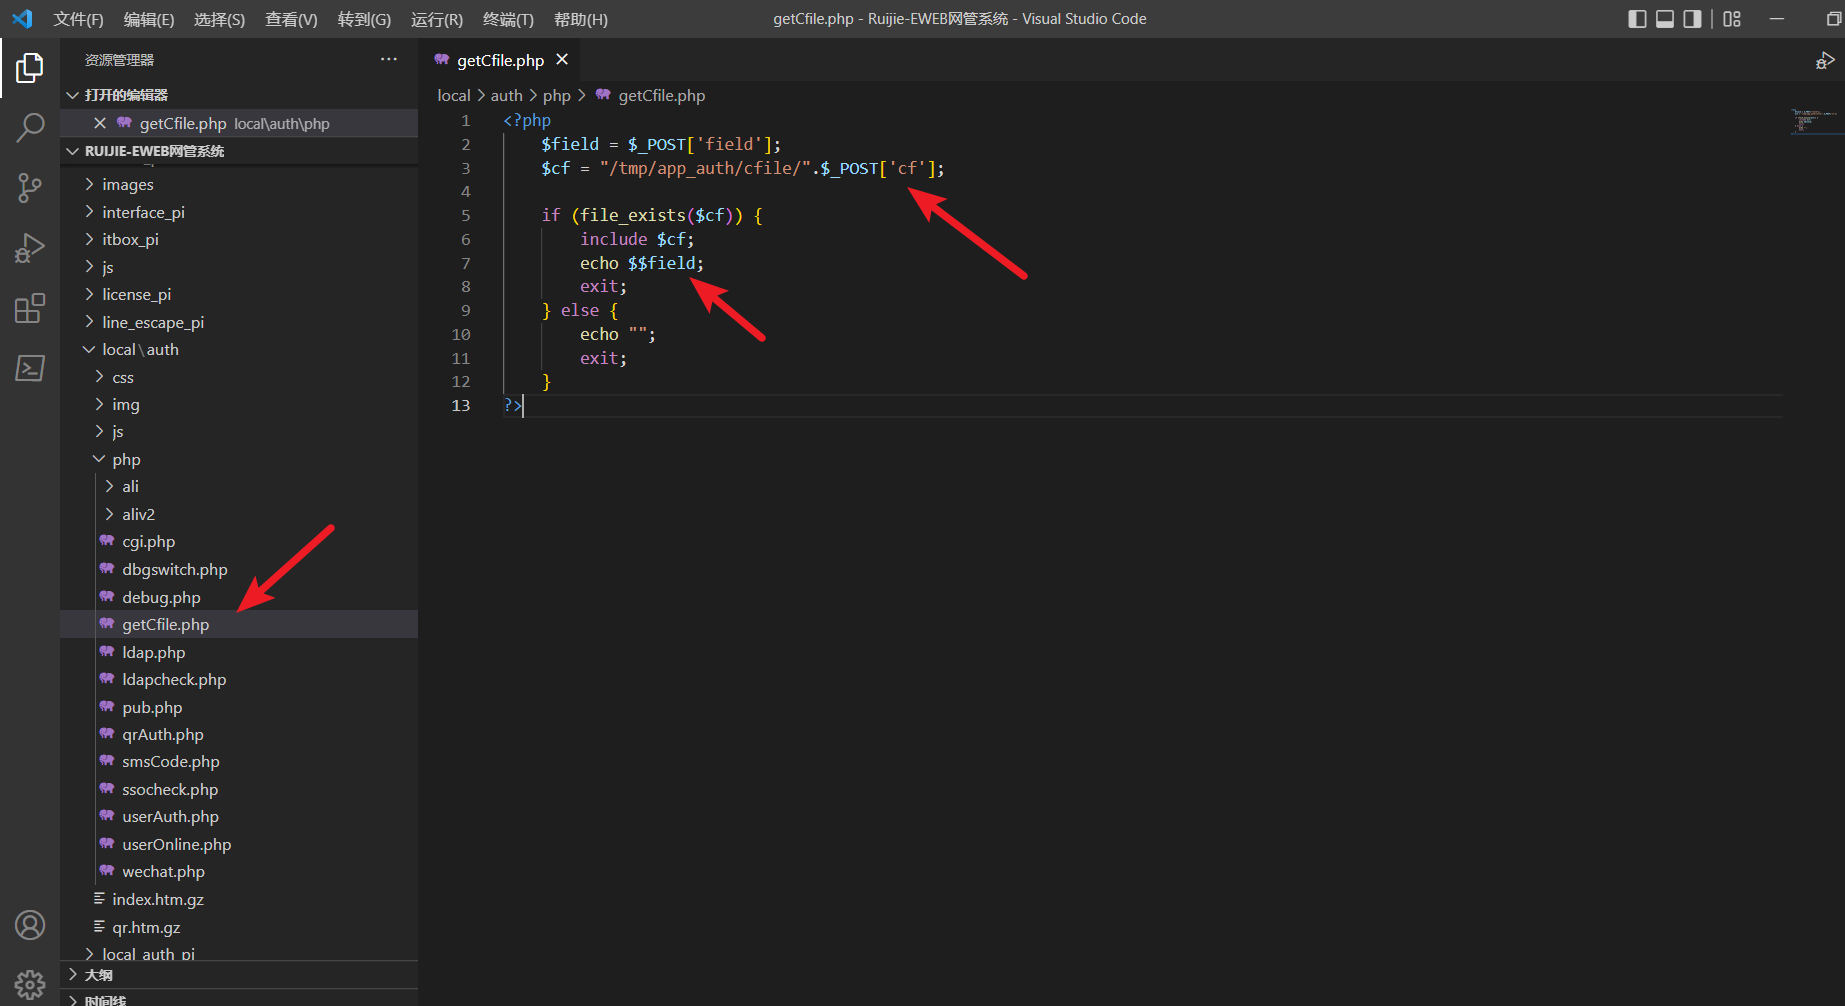Open the Search view in the Activity Bar

coord(30,128)
